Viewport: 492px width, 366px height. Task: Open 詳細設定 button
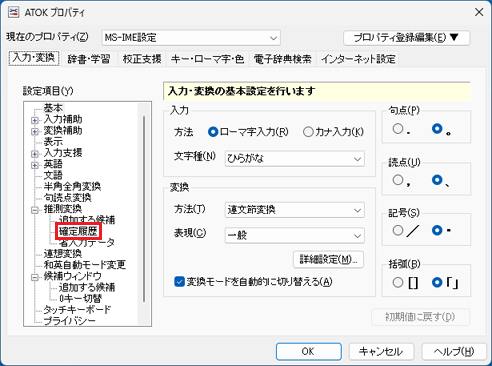328,259
